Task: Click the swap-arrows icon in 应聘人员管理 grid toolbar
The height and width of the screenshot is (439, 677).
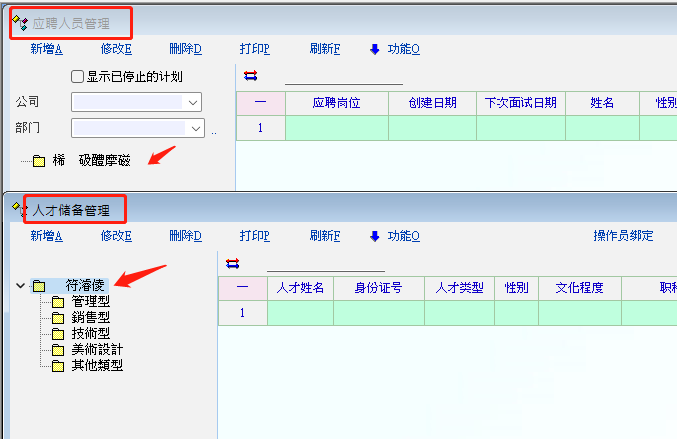Action: (250, 75)
